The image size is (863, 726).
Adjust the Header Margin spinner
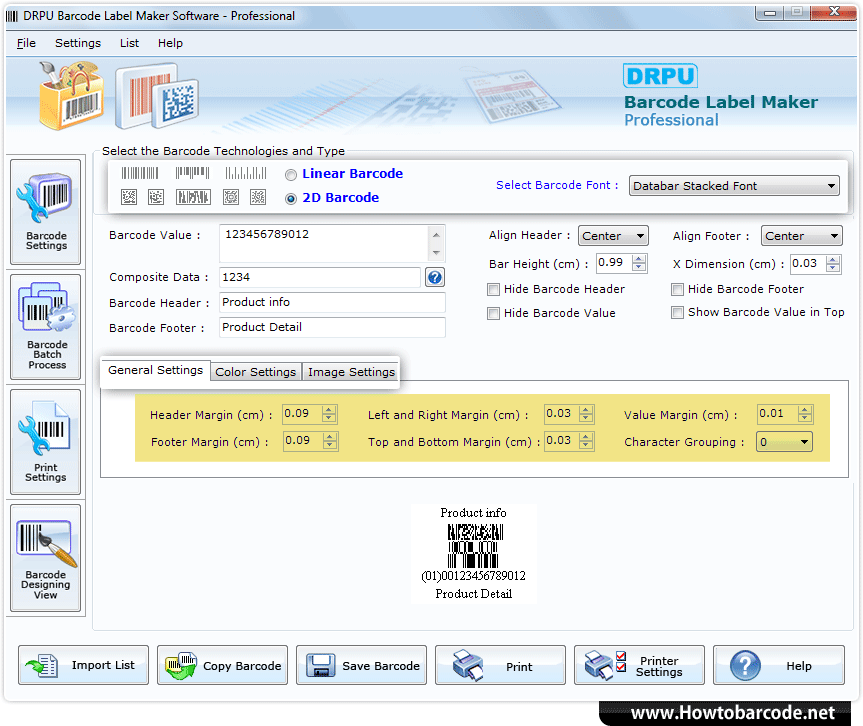329,414
